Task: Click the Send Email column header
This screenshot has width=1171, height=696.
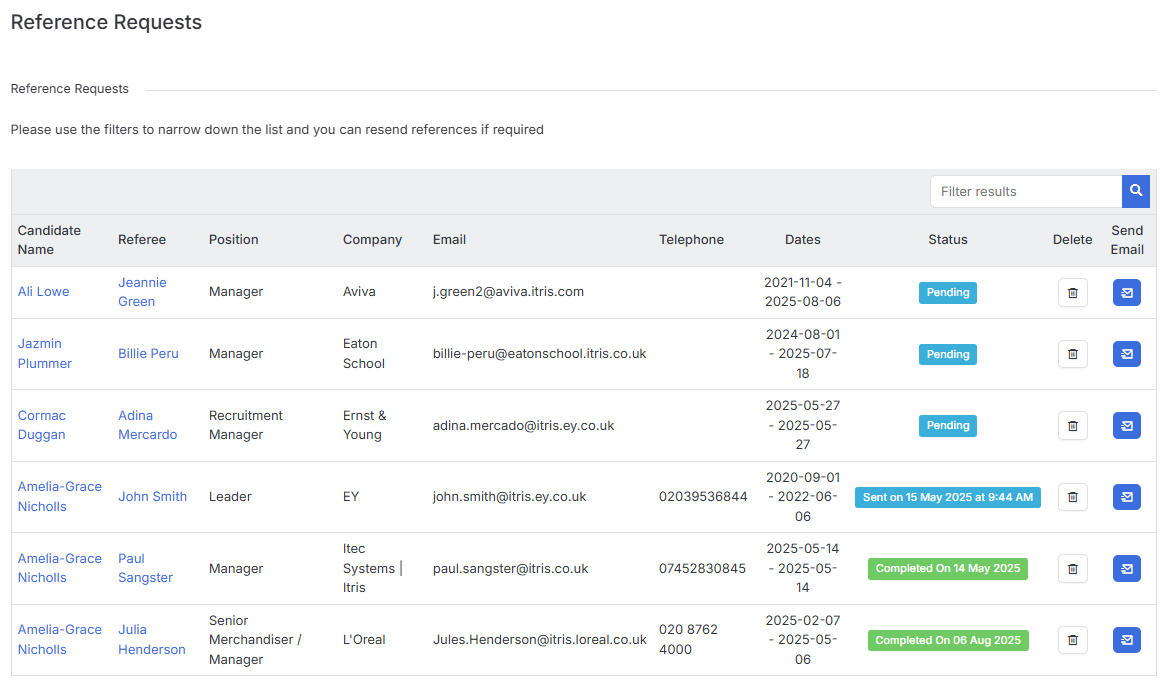Action: tap(1127, 240)
